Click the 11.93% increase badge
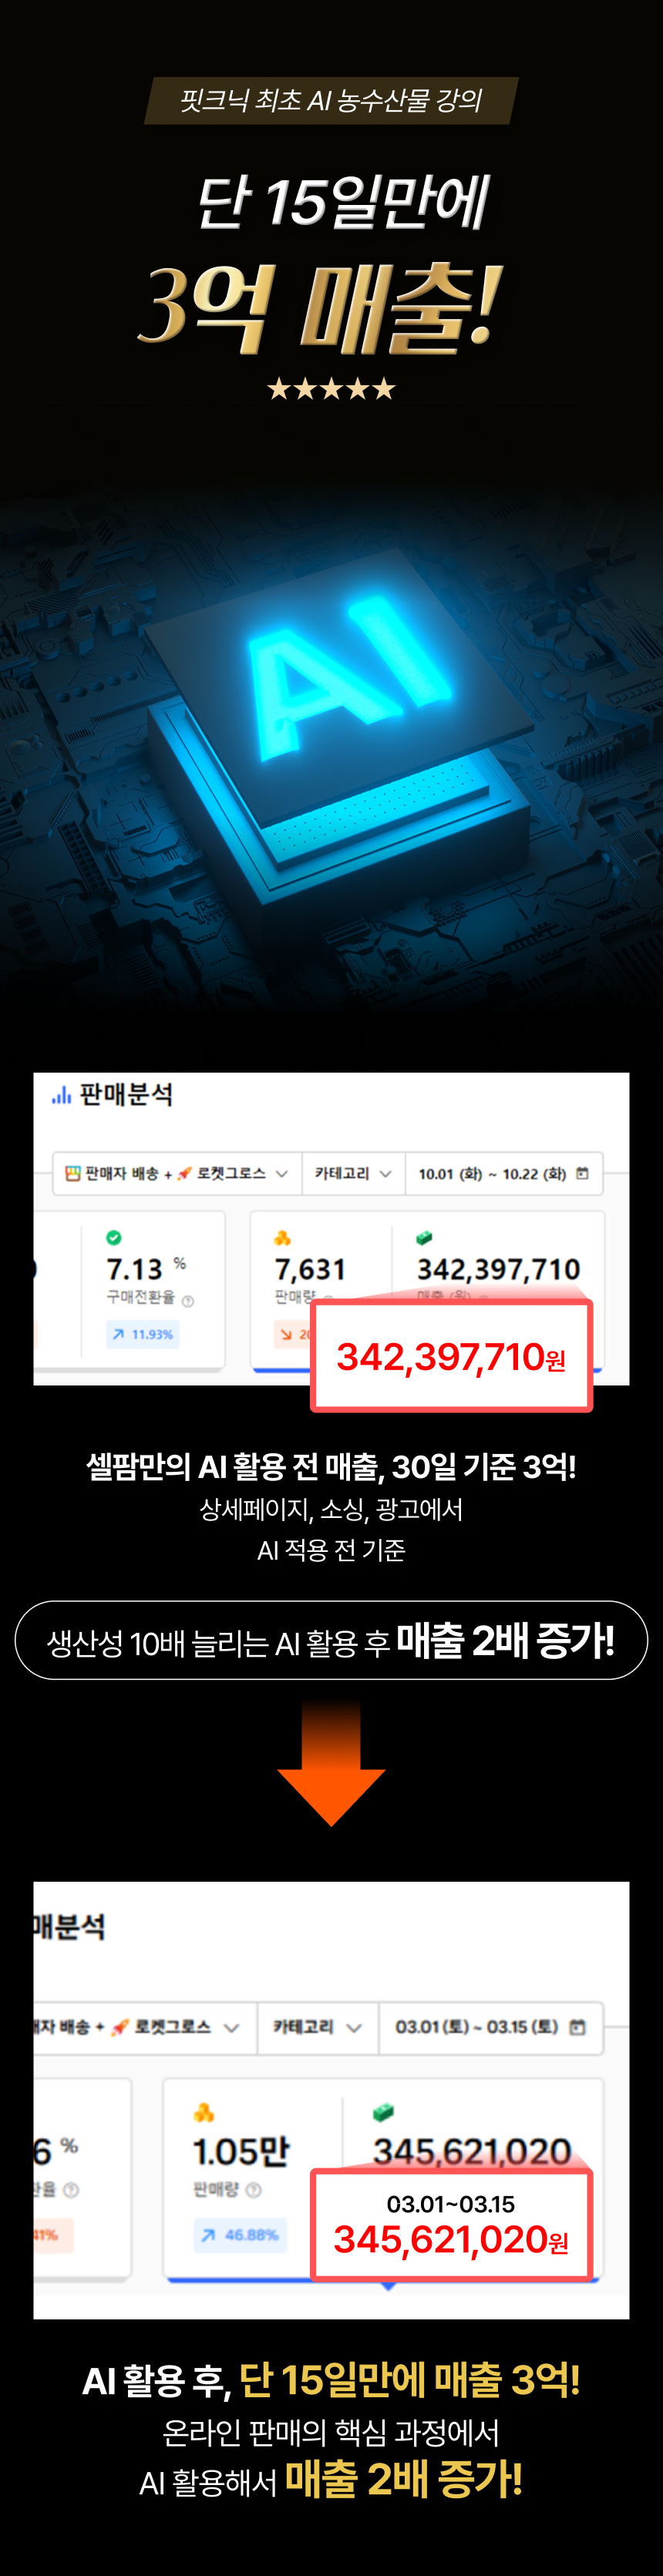This screenshot has width=663, height=2576. pyautogui.click(x=143, y=1334)
